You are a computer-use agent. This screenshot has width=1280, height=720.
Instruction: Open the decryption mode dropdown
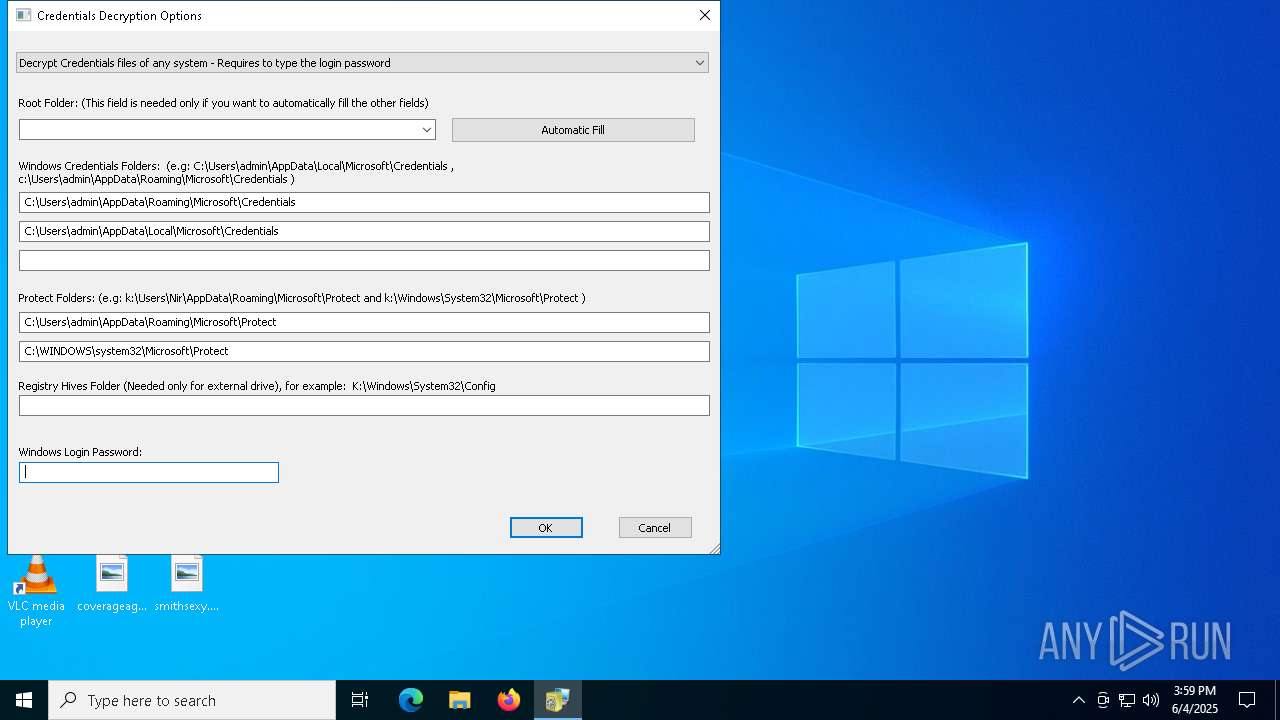[362, 63]
